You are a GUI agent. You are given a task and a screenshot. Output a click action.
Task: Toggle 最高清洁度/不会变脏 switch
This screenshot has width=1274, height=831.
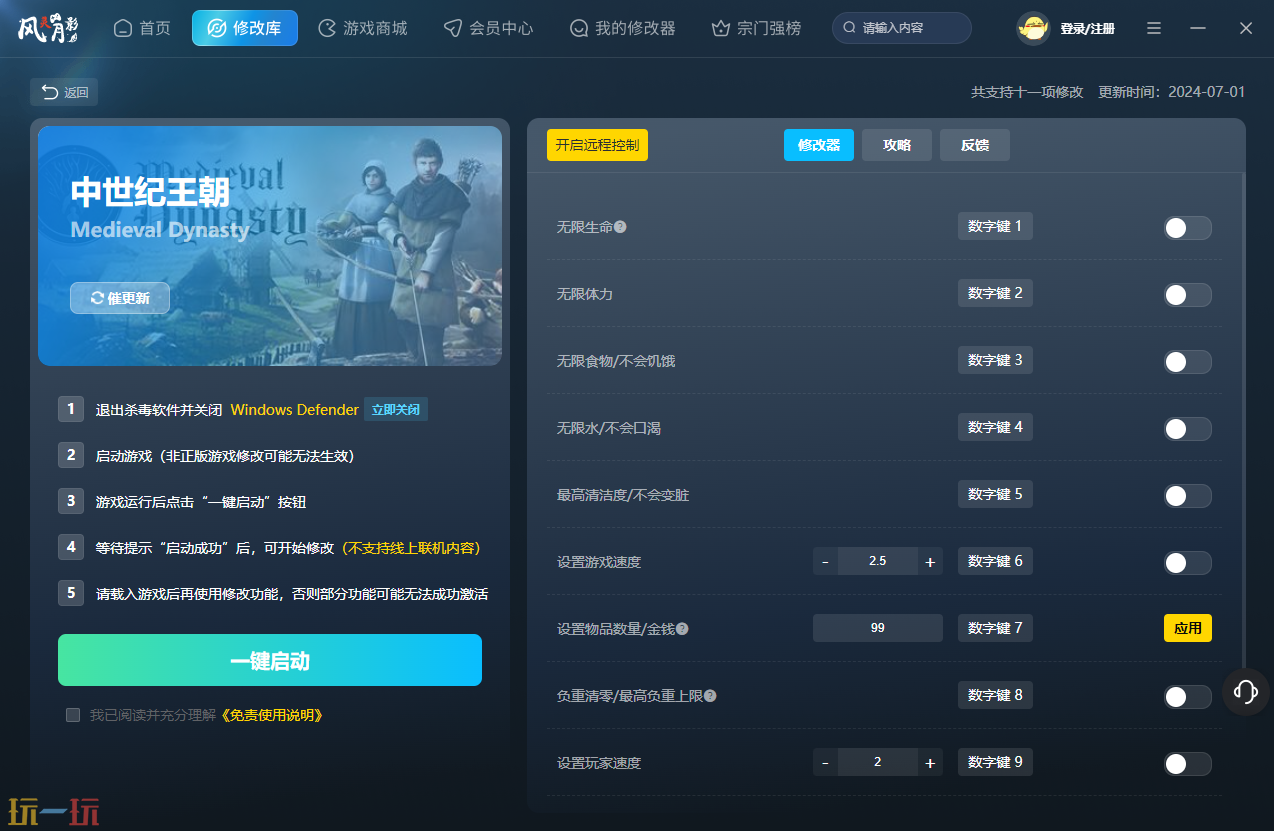(x=1187, y=496)
